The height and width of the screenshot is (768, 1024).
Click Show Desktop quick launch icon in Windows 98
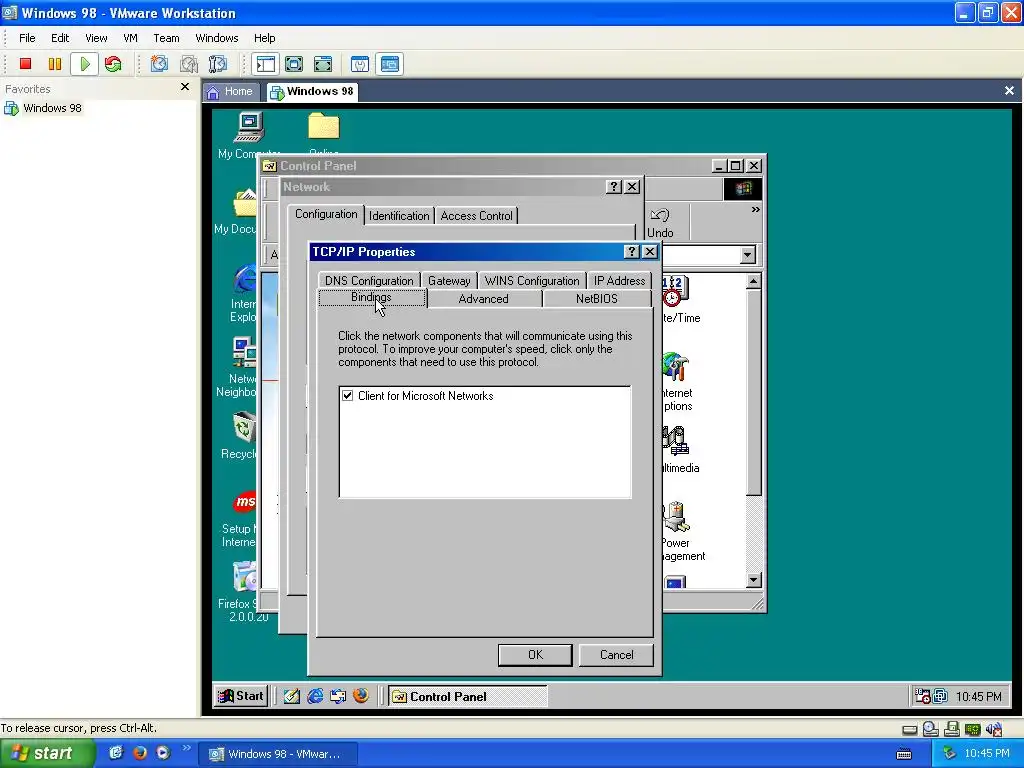coord(292,696)
